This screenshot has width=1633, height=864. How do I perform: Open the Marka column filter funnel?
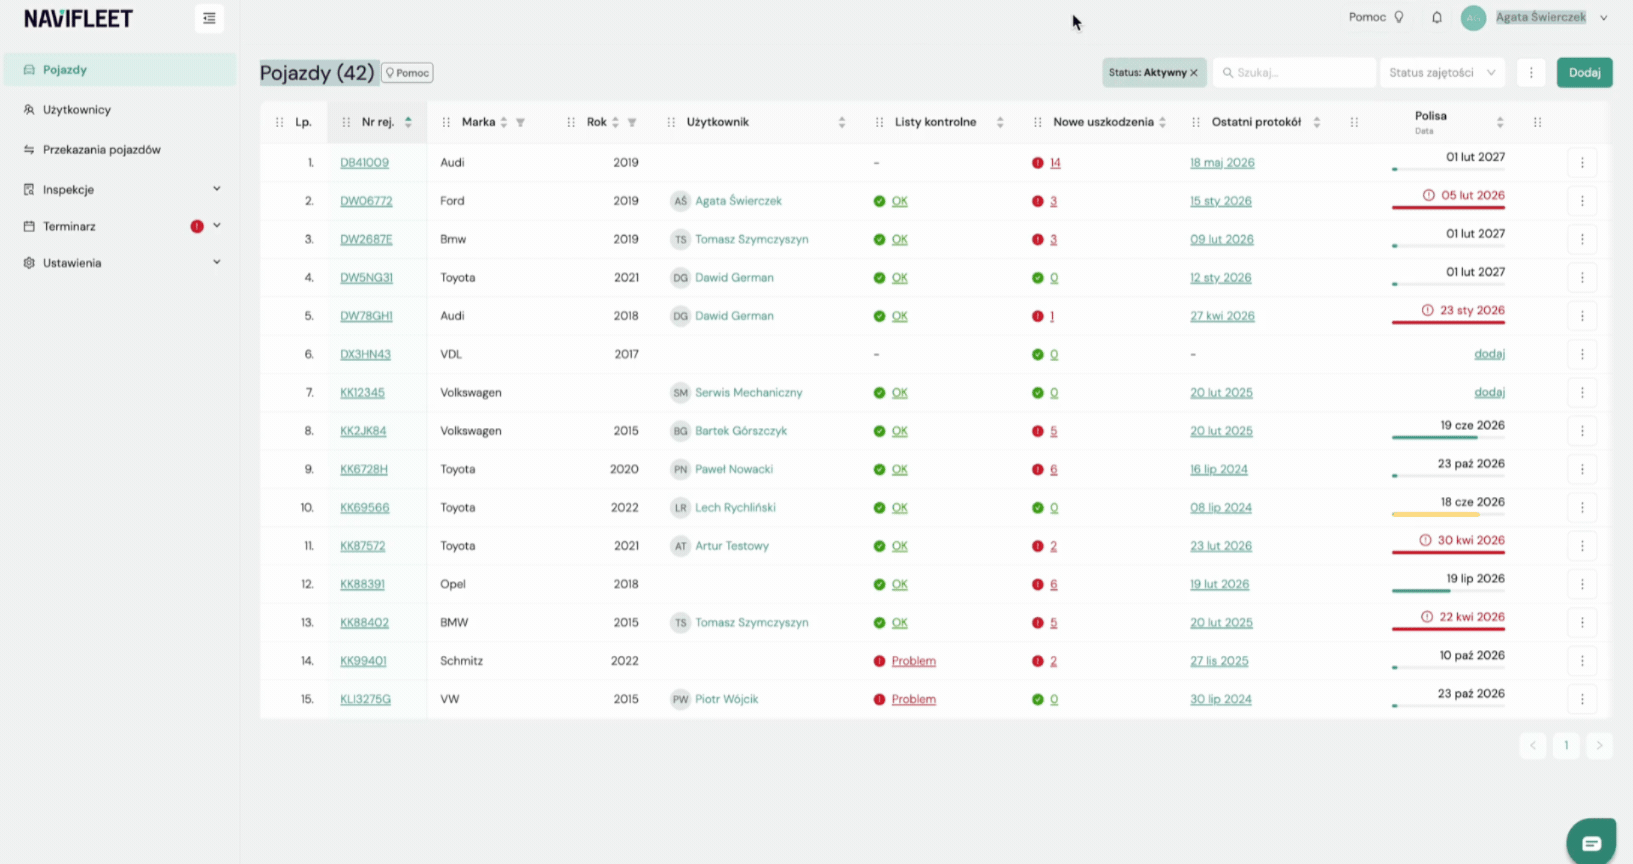click(520, 122)
